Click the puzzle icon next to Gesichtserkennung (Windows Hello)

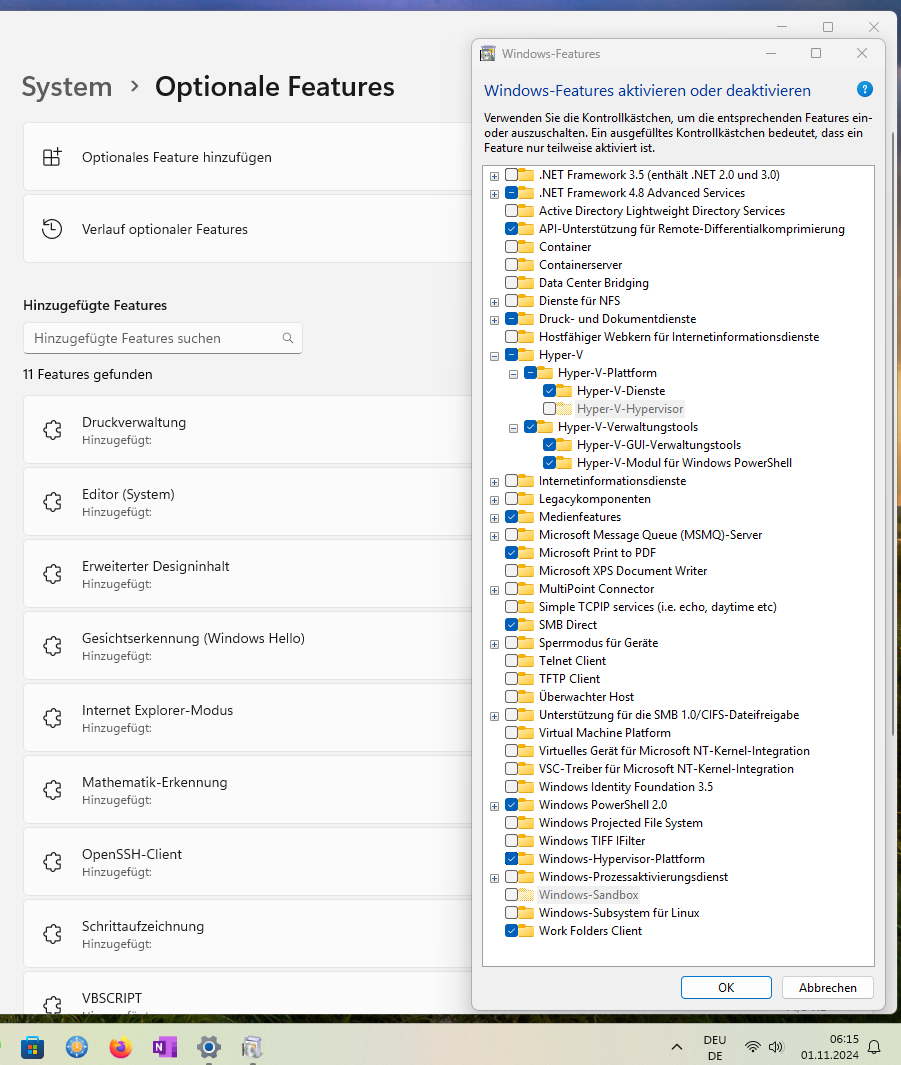click(x=52, y=645)
